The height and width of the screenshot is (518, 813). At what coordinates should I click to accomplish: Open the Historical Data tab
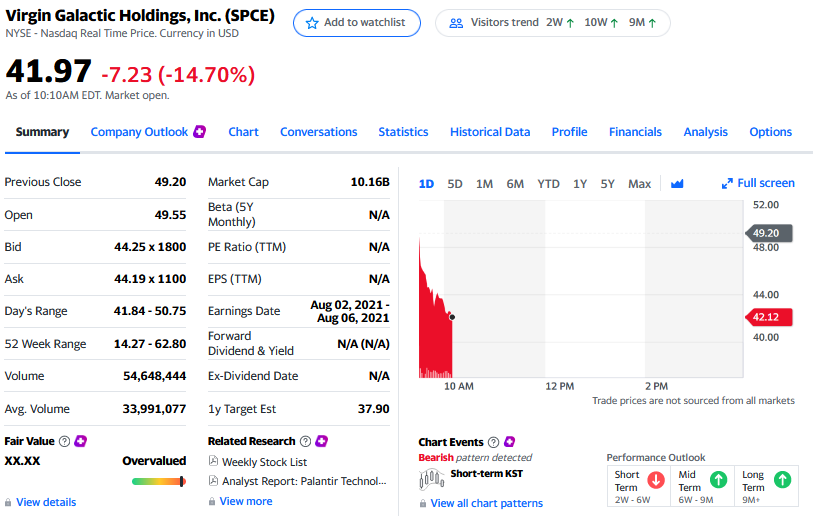coord(490,132)
